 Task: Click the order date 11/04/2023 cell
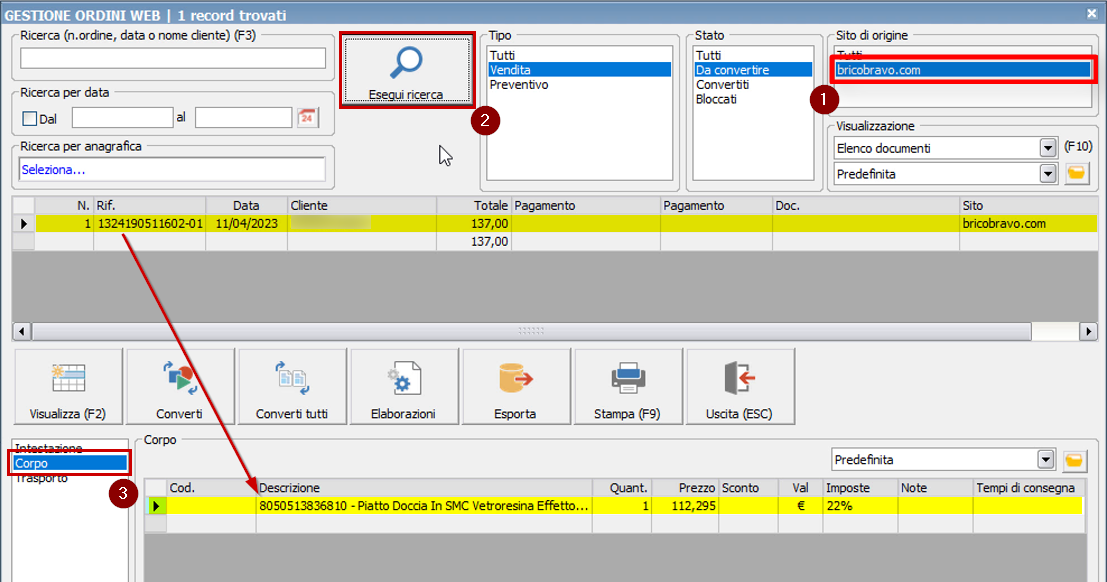point(246,224)
